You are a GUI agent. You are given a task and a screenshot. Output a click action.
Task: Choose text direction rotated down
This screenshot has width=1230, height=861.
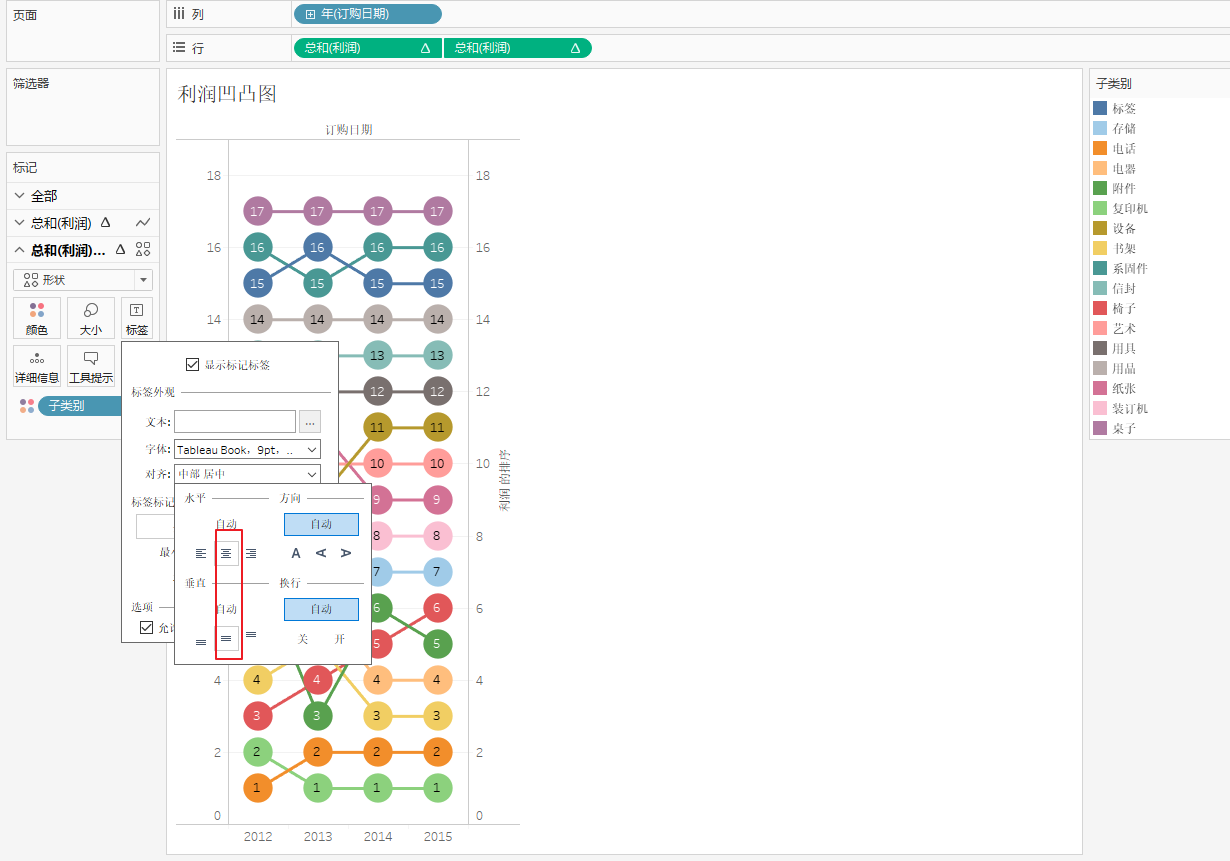346,553
